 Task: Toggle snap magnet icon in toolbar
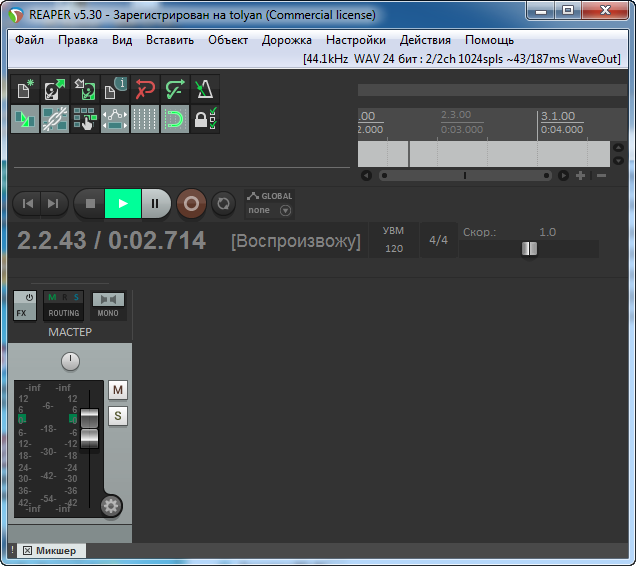(x=175, y=120)
